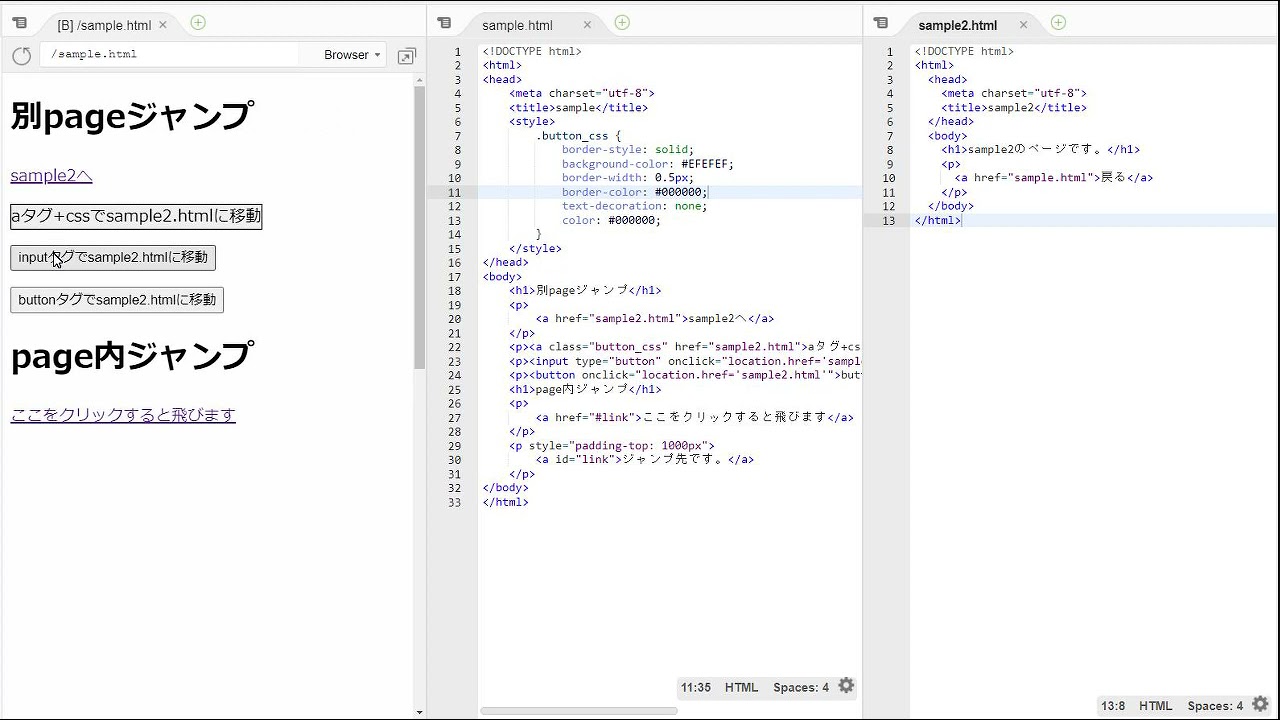Open pane menu icon left of sample.html editor tab
The height and width of the screenshot is (720, 1280).
click(x=444, y=23)
